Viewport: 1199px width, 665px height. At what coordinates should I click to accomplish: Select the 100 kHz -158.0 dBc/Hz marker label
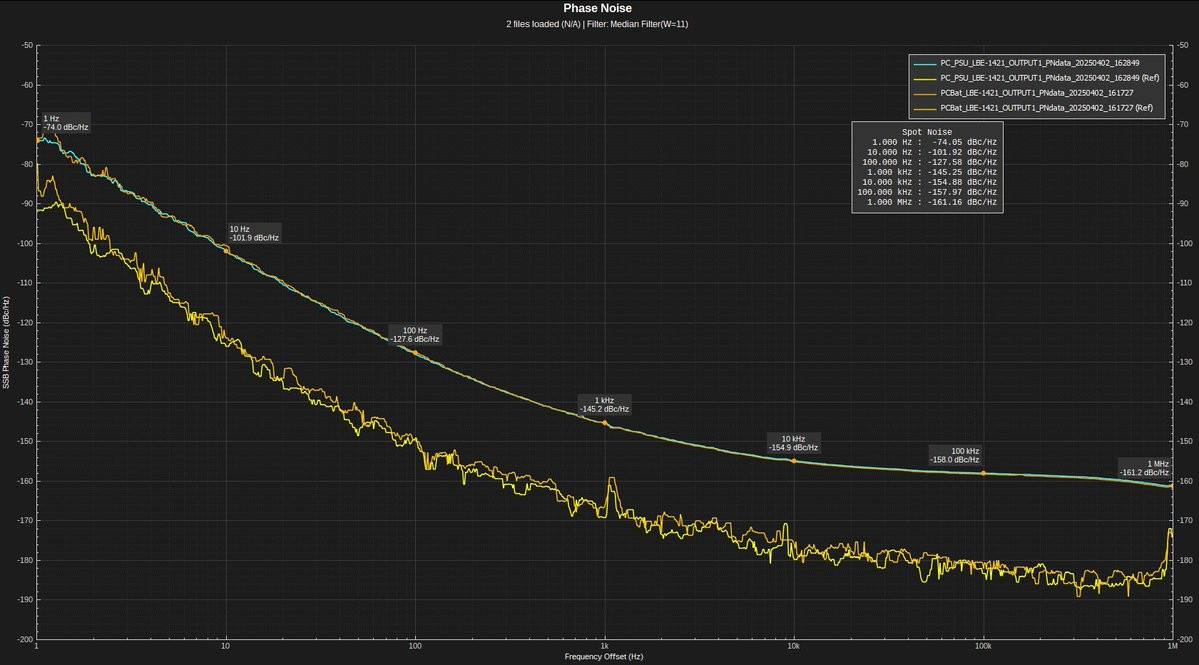coord(954,456)
